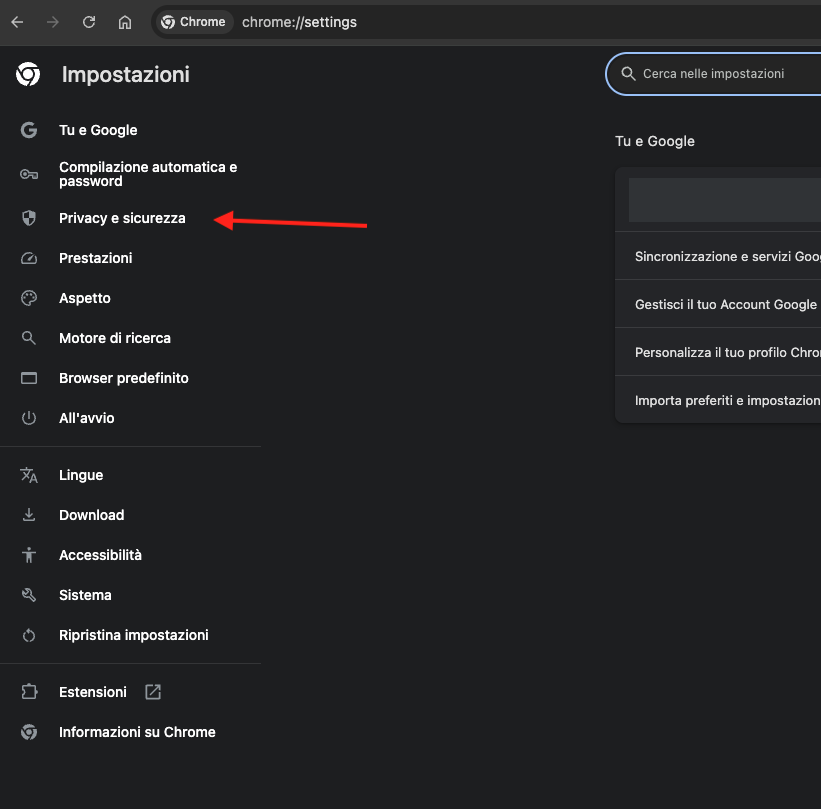Click the Ripristina impostazioni reset icon
This screenshot has width=821, height=809.
(29, 635)
